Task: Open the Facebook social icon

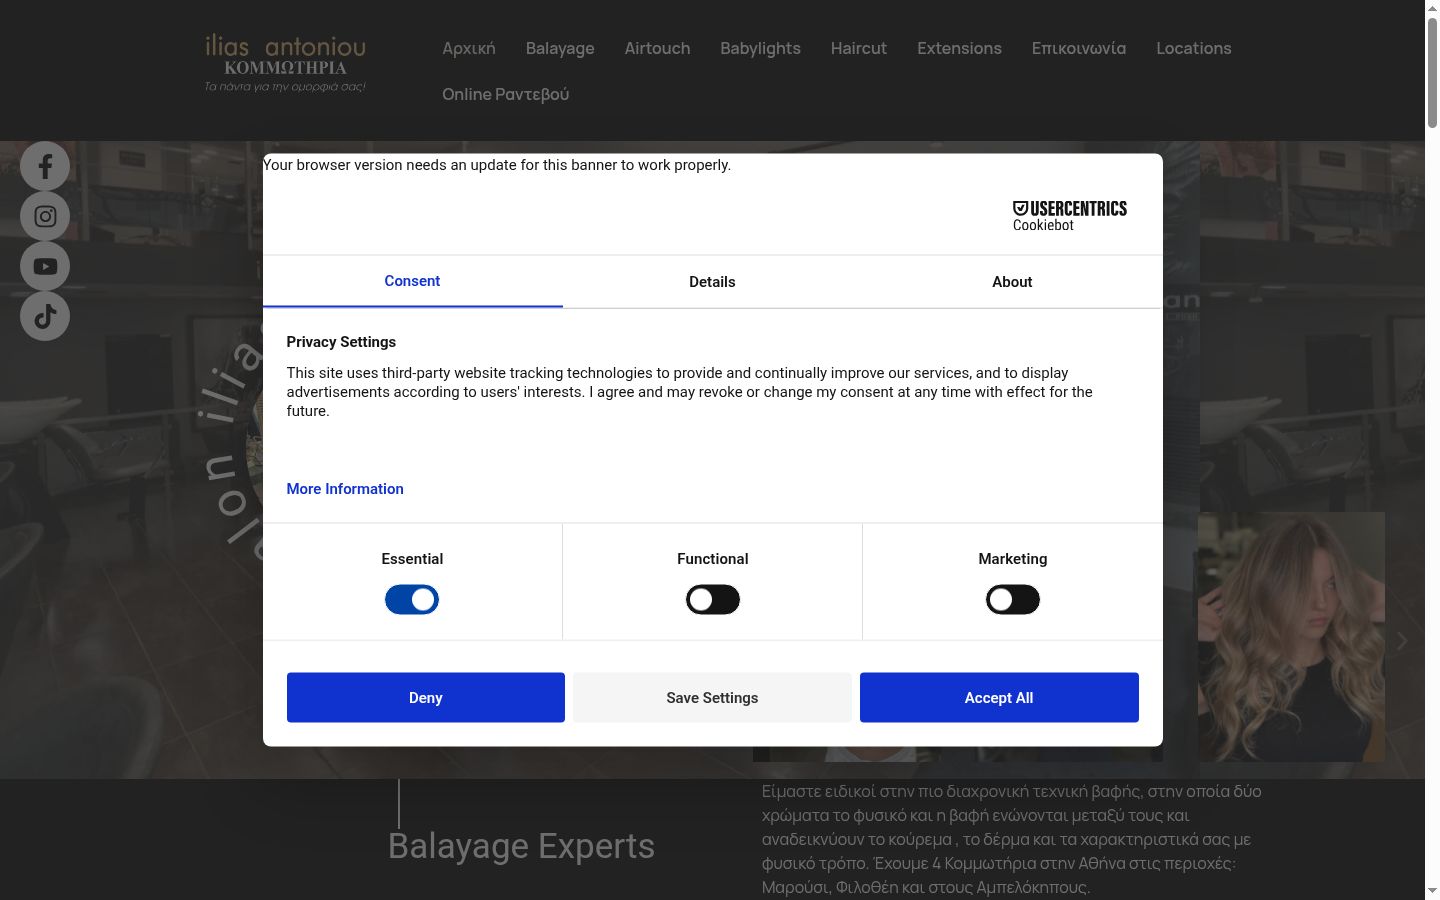Action: (x=45, y=166)
